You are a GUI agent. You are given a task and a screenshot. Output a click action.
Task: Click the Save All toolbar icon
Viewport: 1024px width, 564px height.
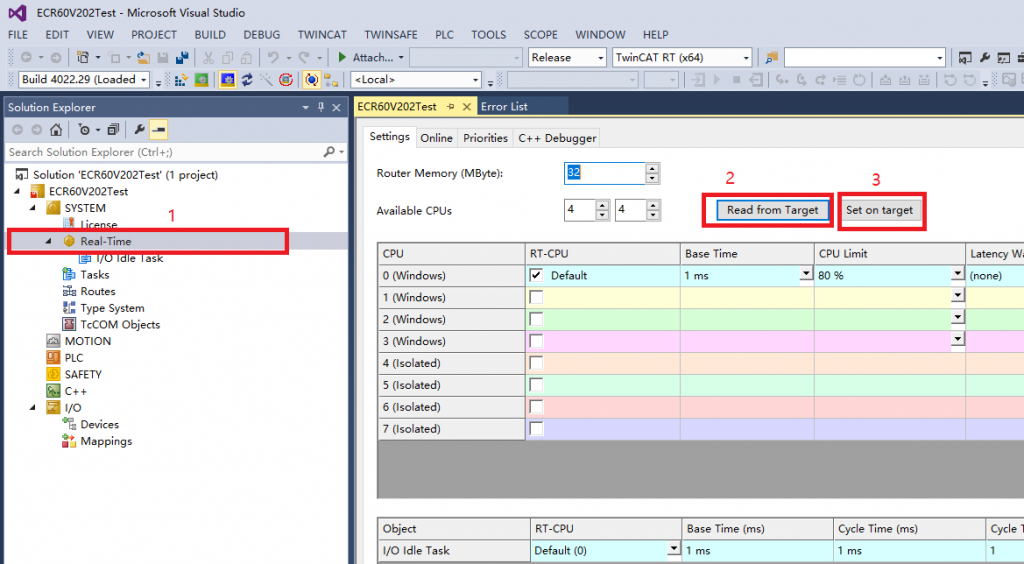point(182,57)
